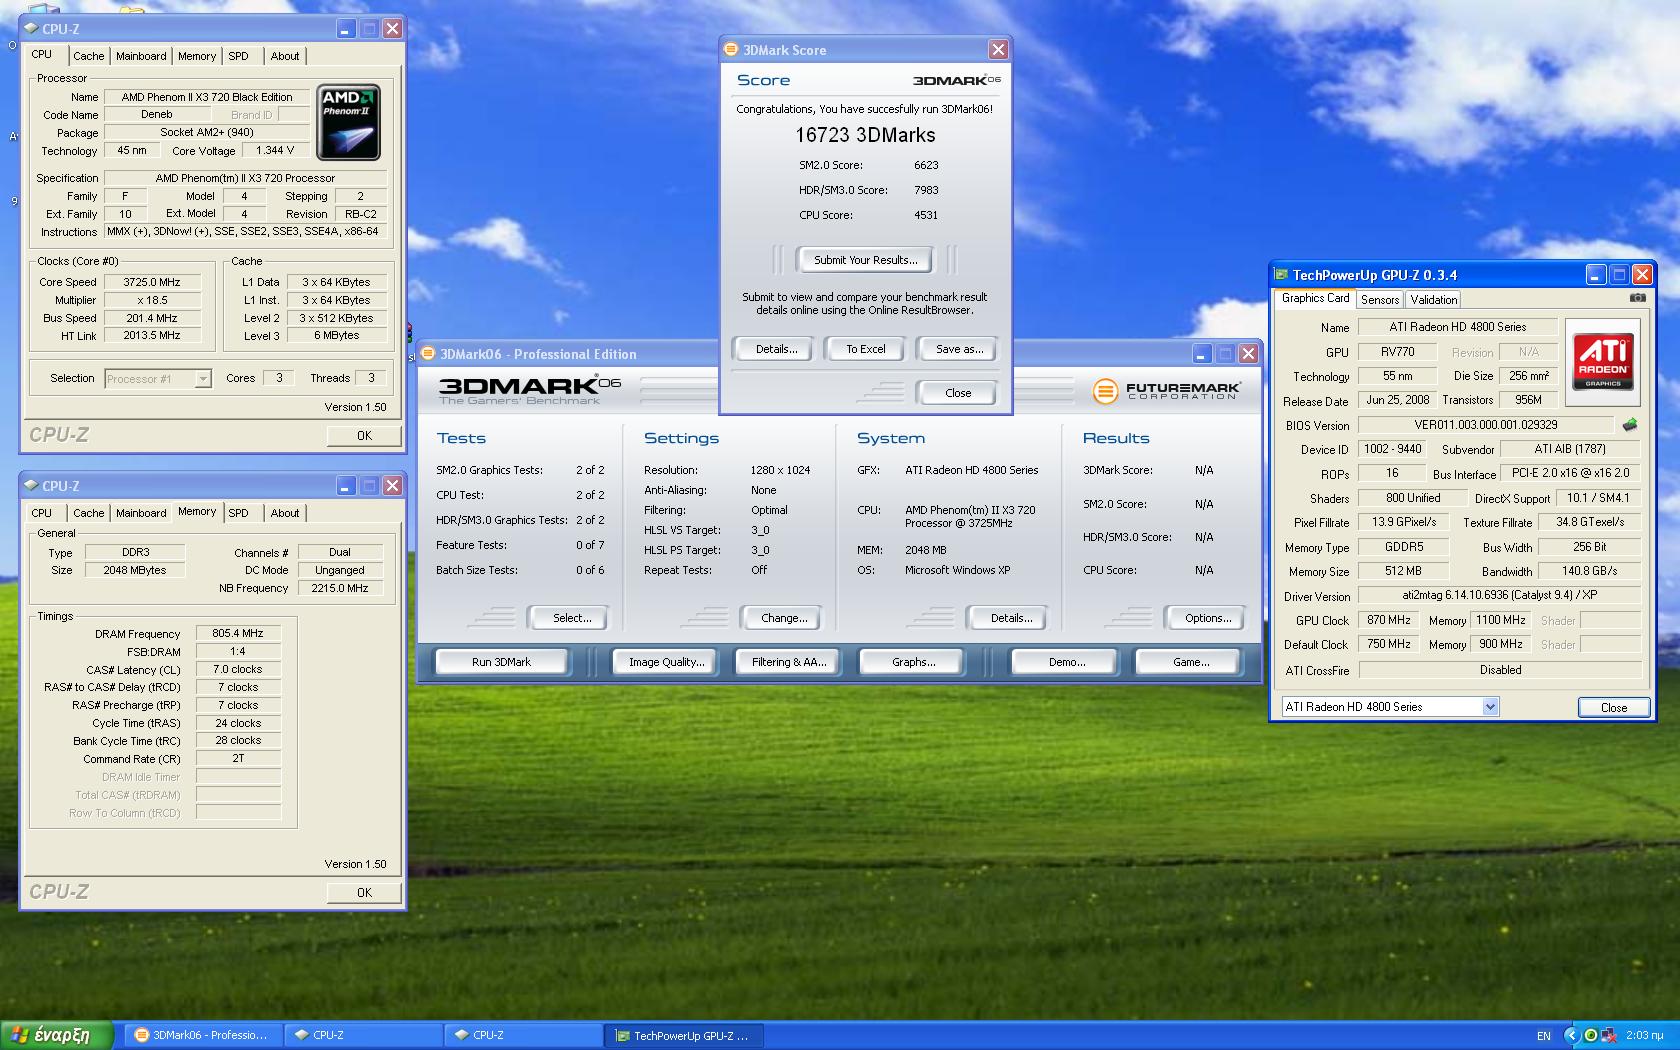The width and height of the screenshot is (1680, 1050).
Task: Close the 3DMark Score dialog with Close button
Action: pos(958,393)
